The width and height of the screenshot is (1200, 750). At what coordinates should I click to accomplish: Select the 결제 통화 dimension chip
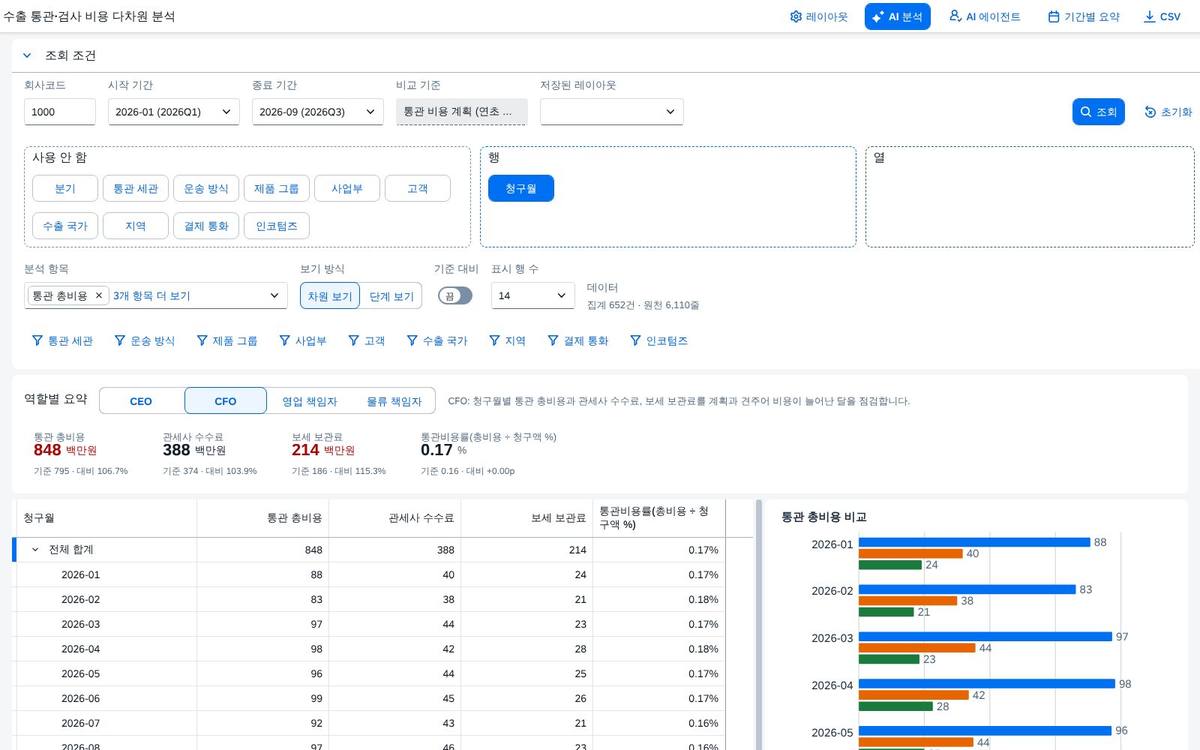click(x=205, y=226)
